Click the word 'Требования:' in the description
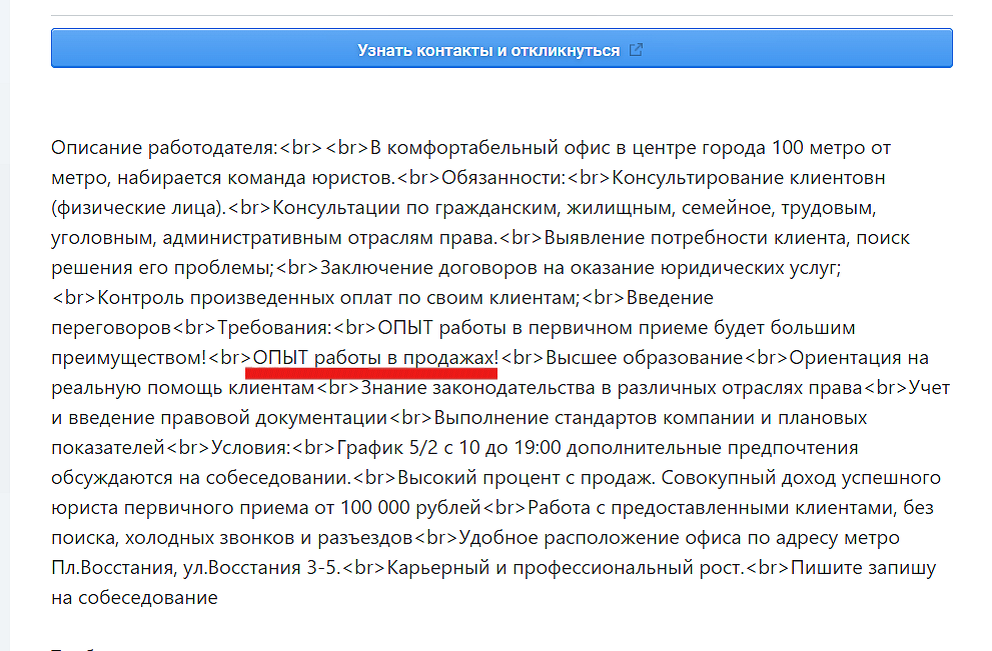The width and height of the screenshot is (992, 651). [x=275, y=327]
